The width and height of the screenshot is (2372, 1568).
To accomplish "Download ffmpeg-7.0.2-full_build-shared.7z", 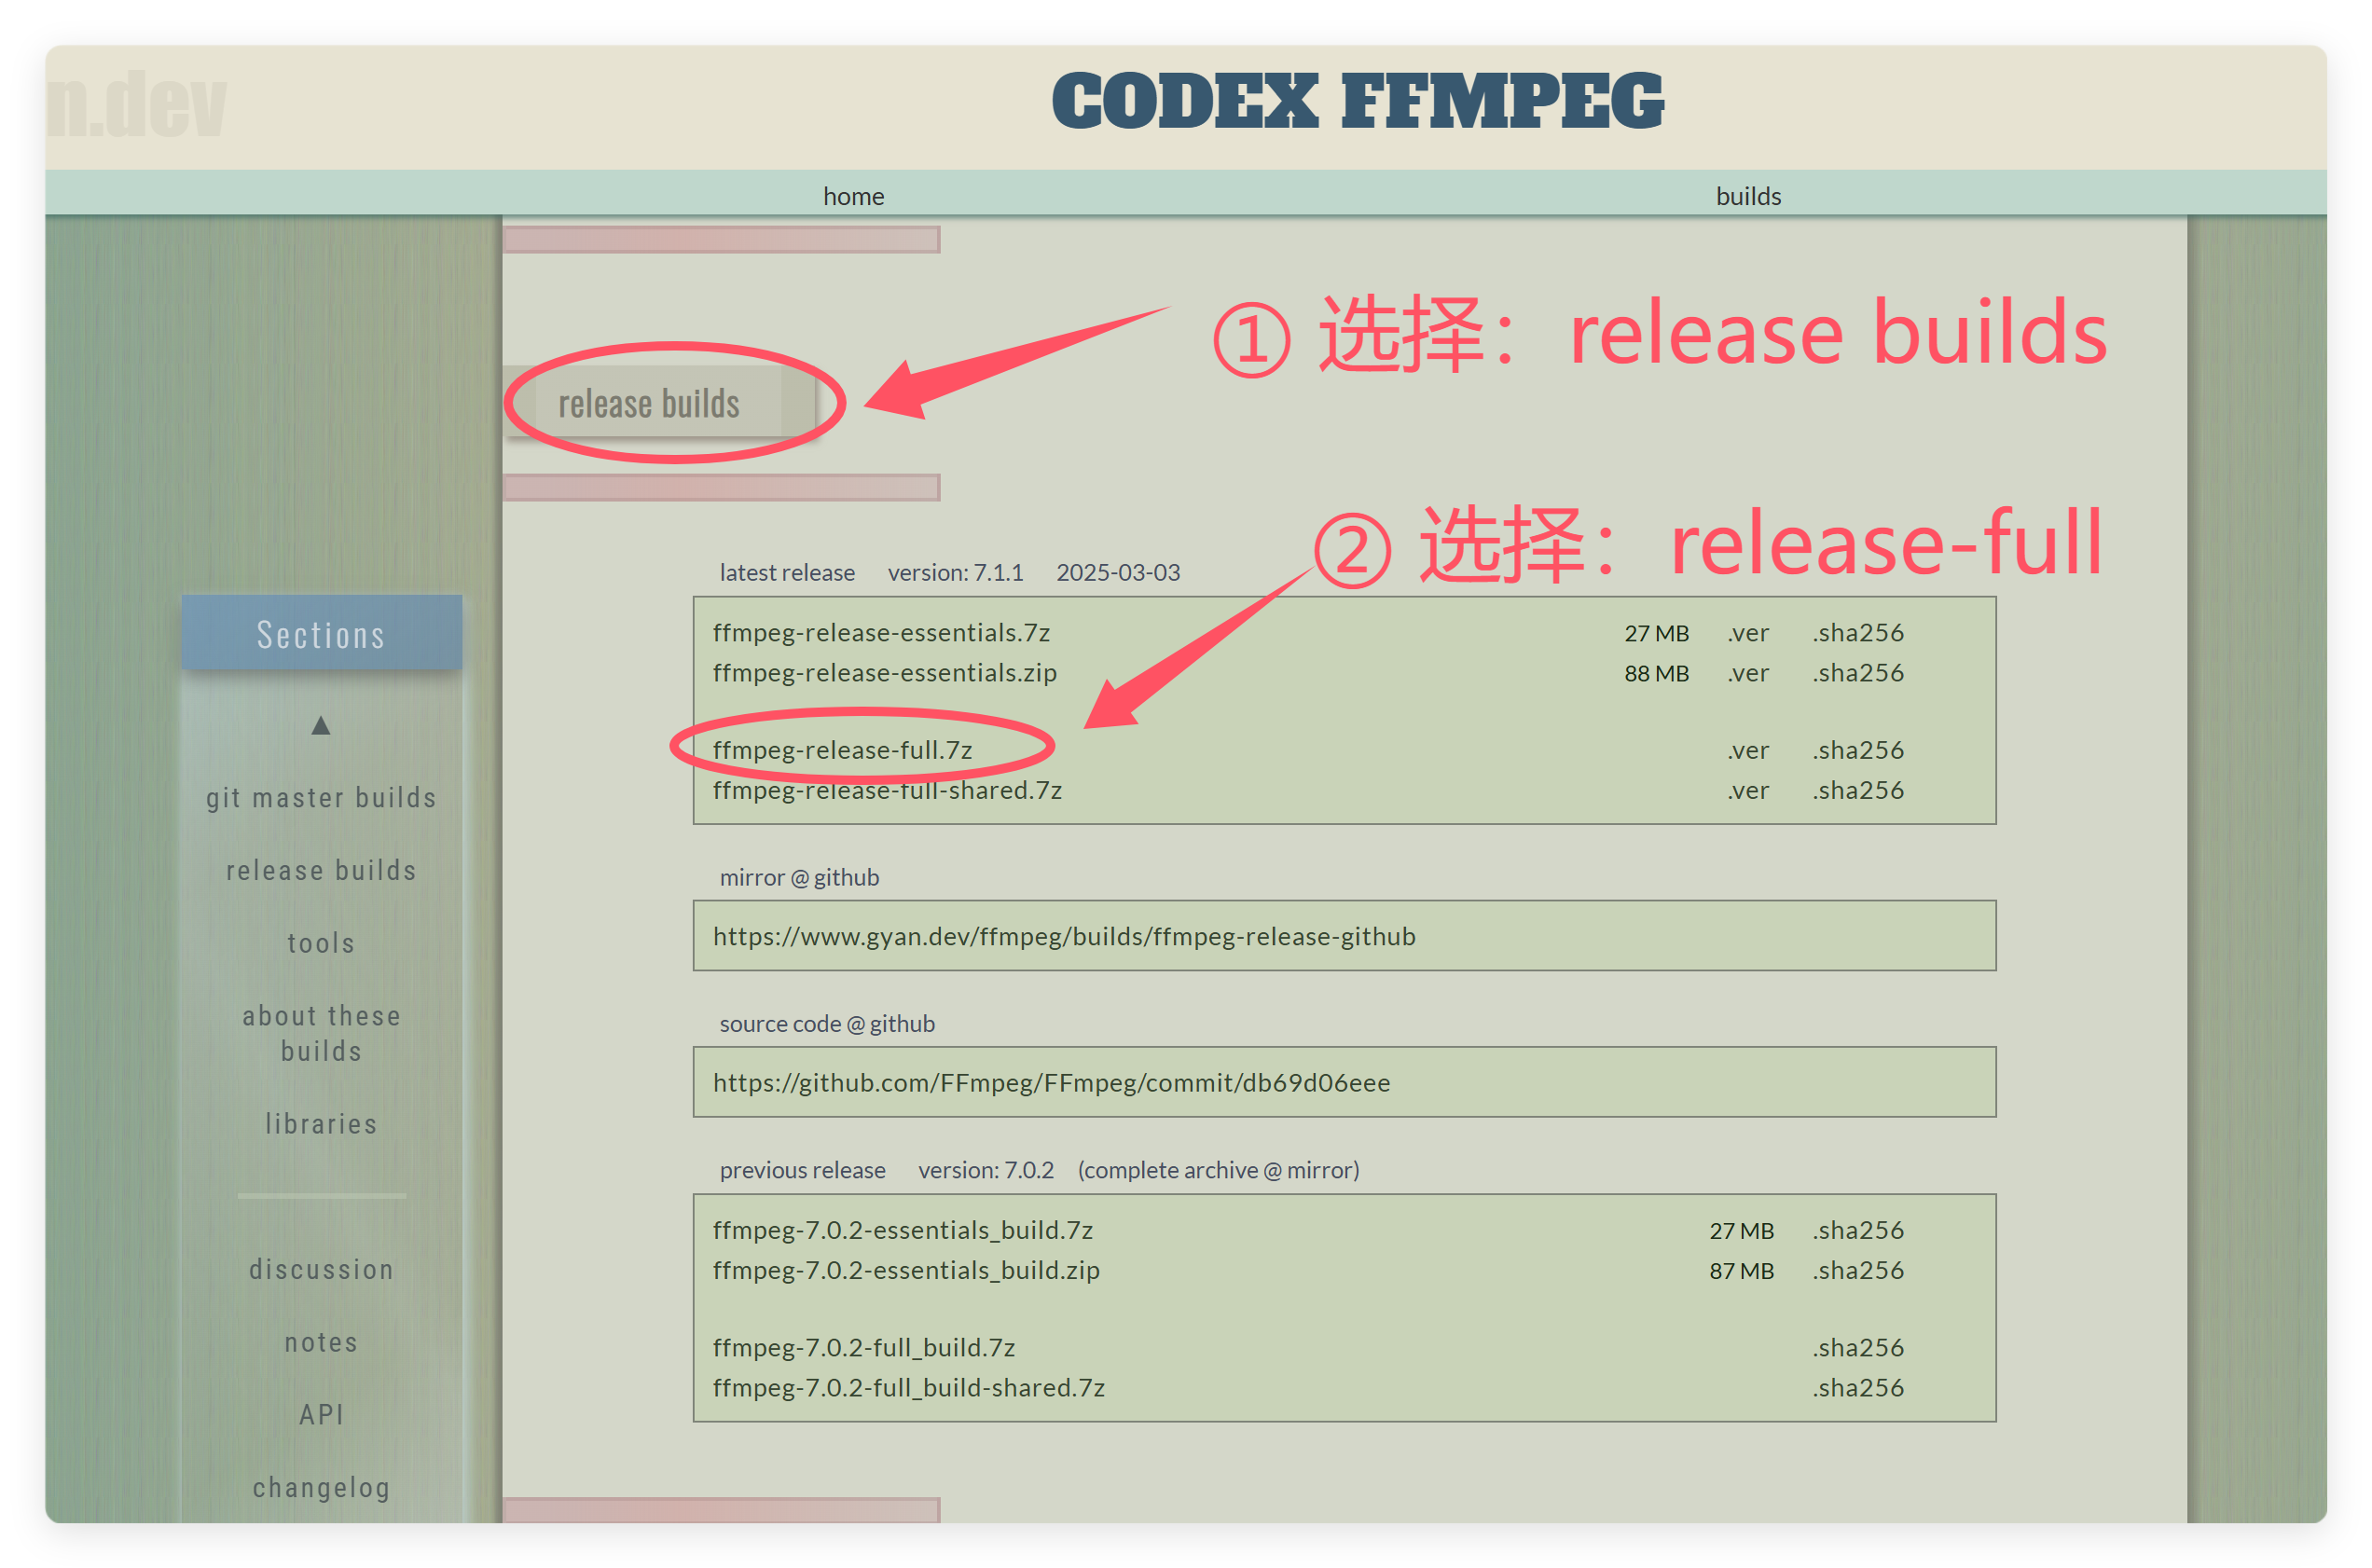I will coord(908,1387).
